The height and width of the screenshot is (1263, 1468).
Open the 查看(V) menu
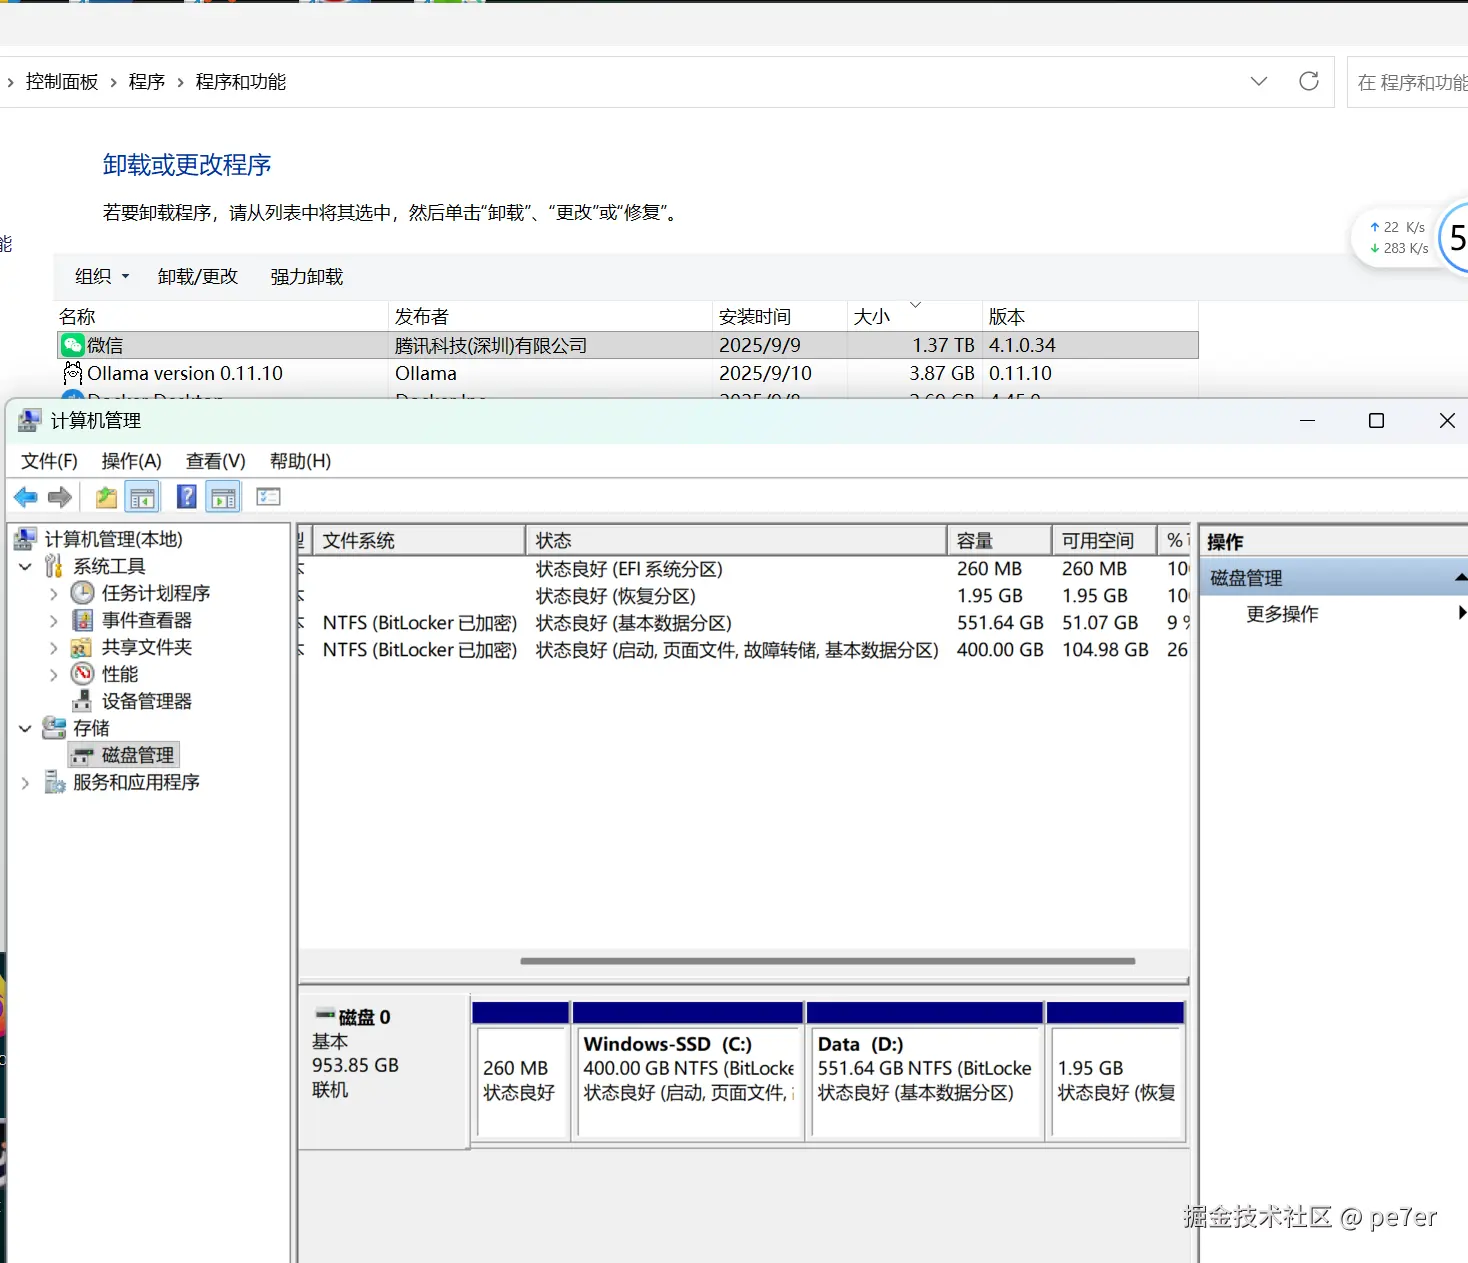tap(215, 461)
